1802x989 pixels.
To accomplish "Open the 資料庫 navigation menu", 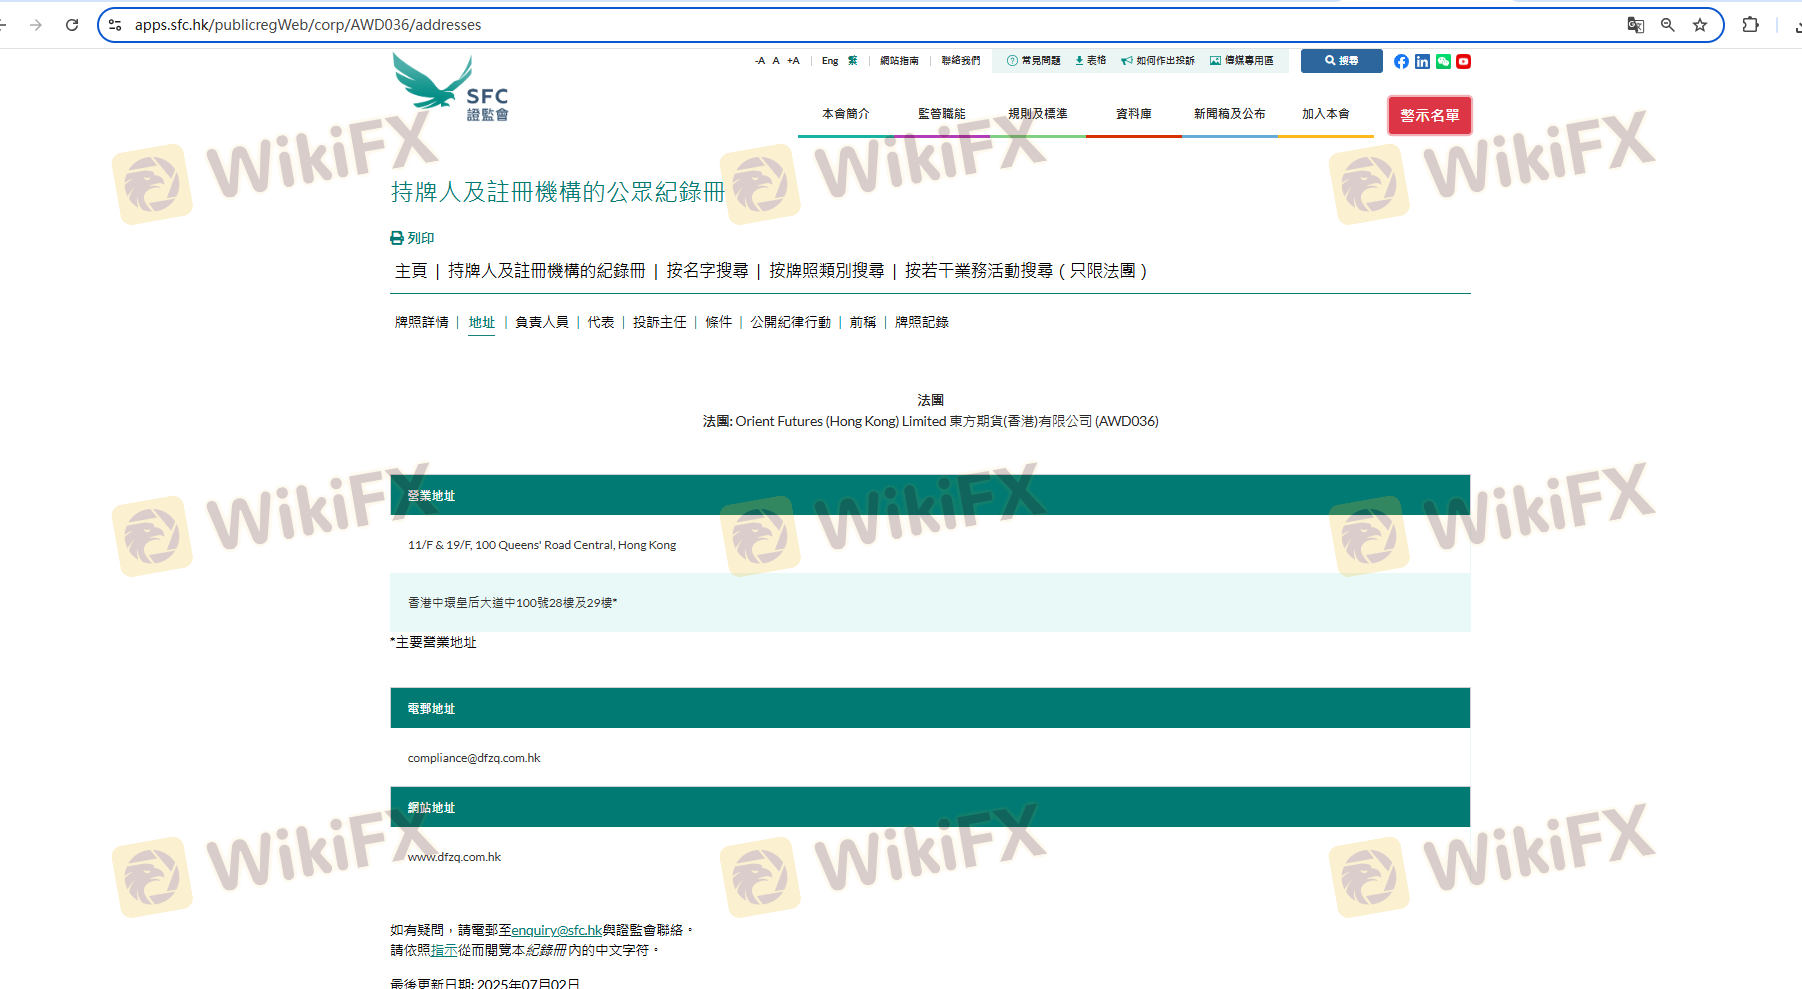I will point(1133,114).
